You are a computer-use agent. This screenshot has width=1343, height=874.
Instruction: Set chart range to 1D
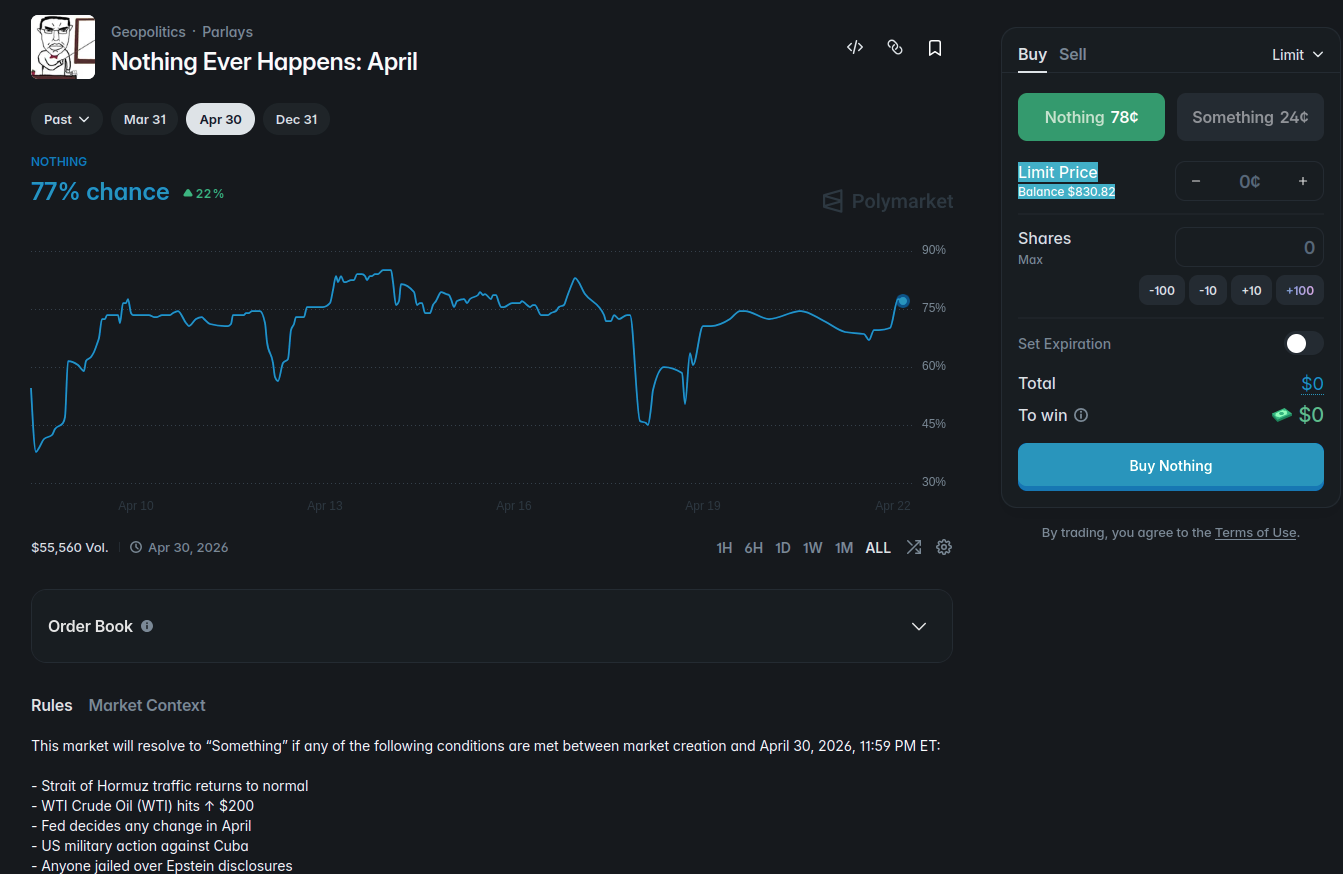[x=783, y=548]
